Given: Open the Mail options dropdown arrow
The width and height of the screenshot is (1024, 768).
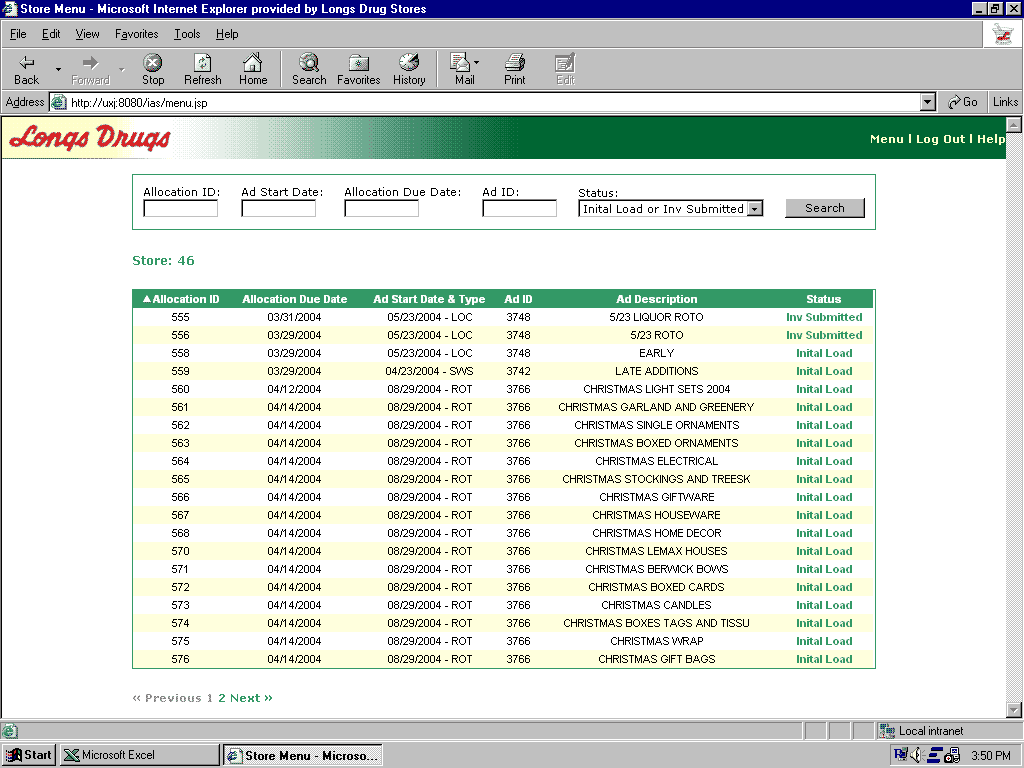Looking at the screenshot, I should point(476,63).
